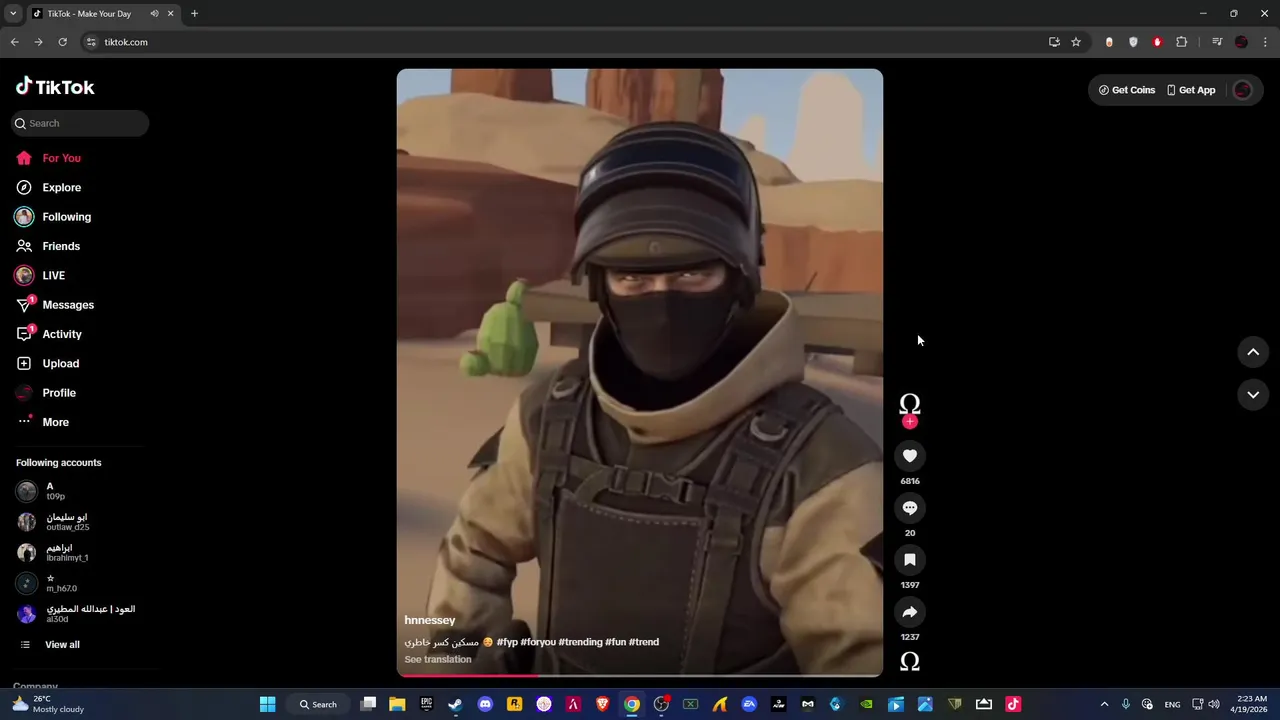Reload the page

tap(62, 42)
